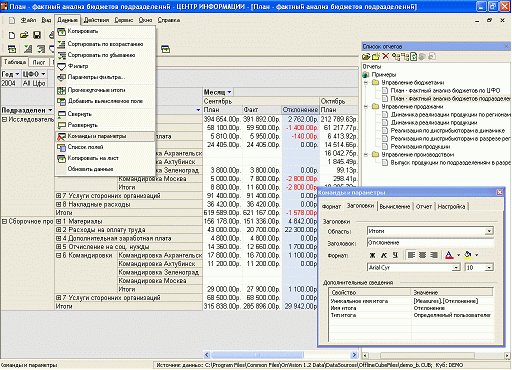Select Реализация продукции report in tree
This screenshot has width=512, height=370.
click(x=420, y=147)
